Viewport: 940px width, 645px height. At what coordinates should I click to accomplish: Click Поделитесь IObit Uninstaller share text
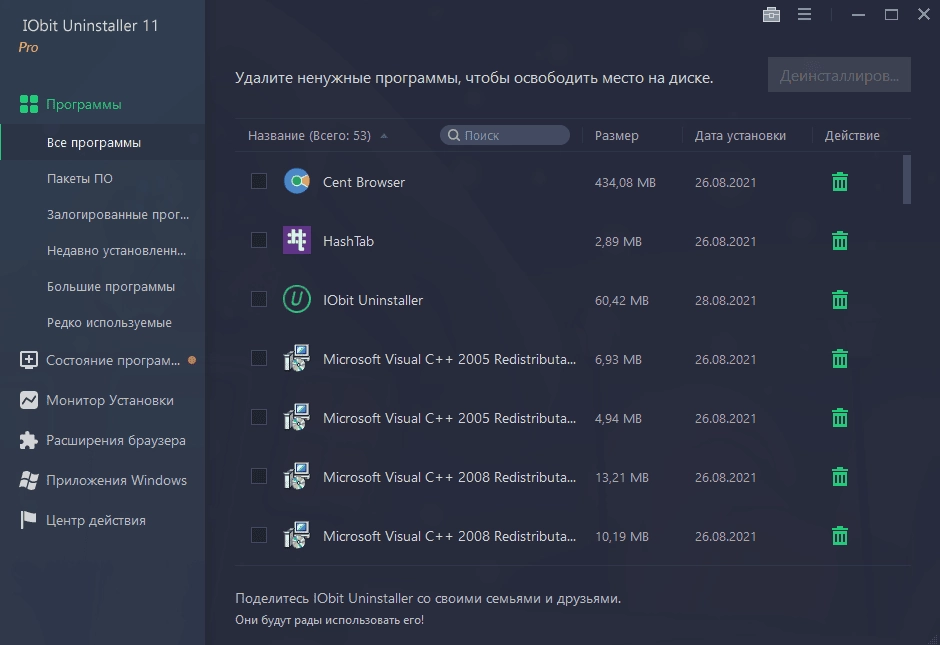click(x=428, y=598)
